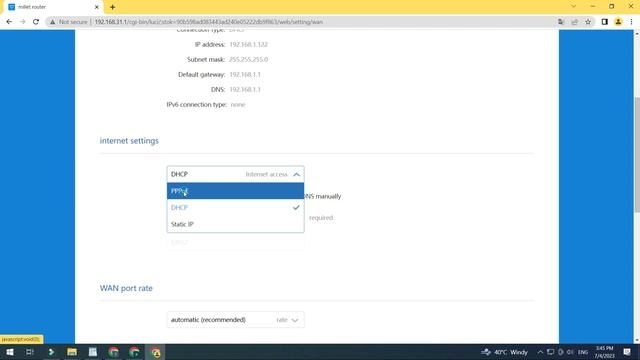Open the Chrome profile avatar
Image resolution: width=640 pixels, height=360 pixels.
click(618, 22)
